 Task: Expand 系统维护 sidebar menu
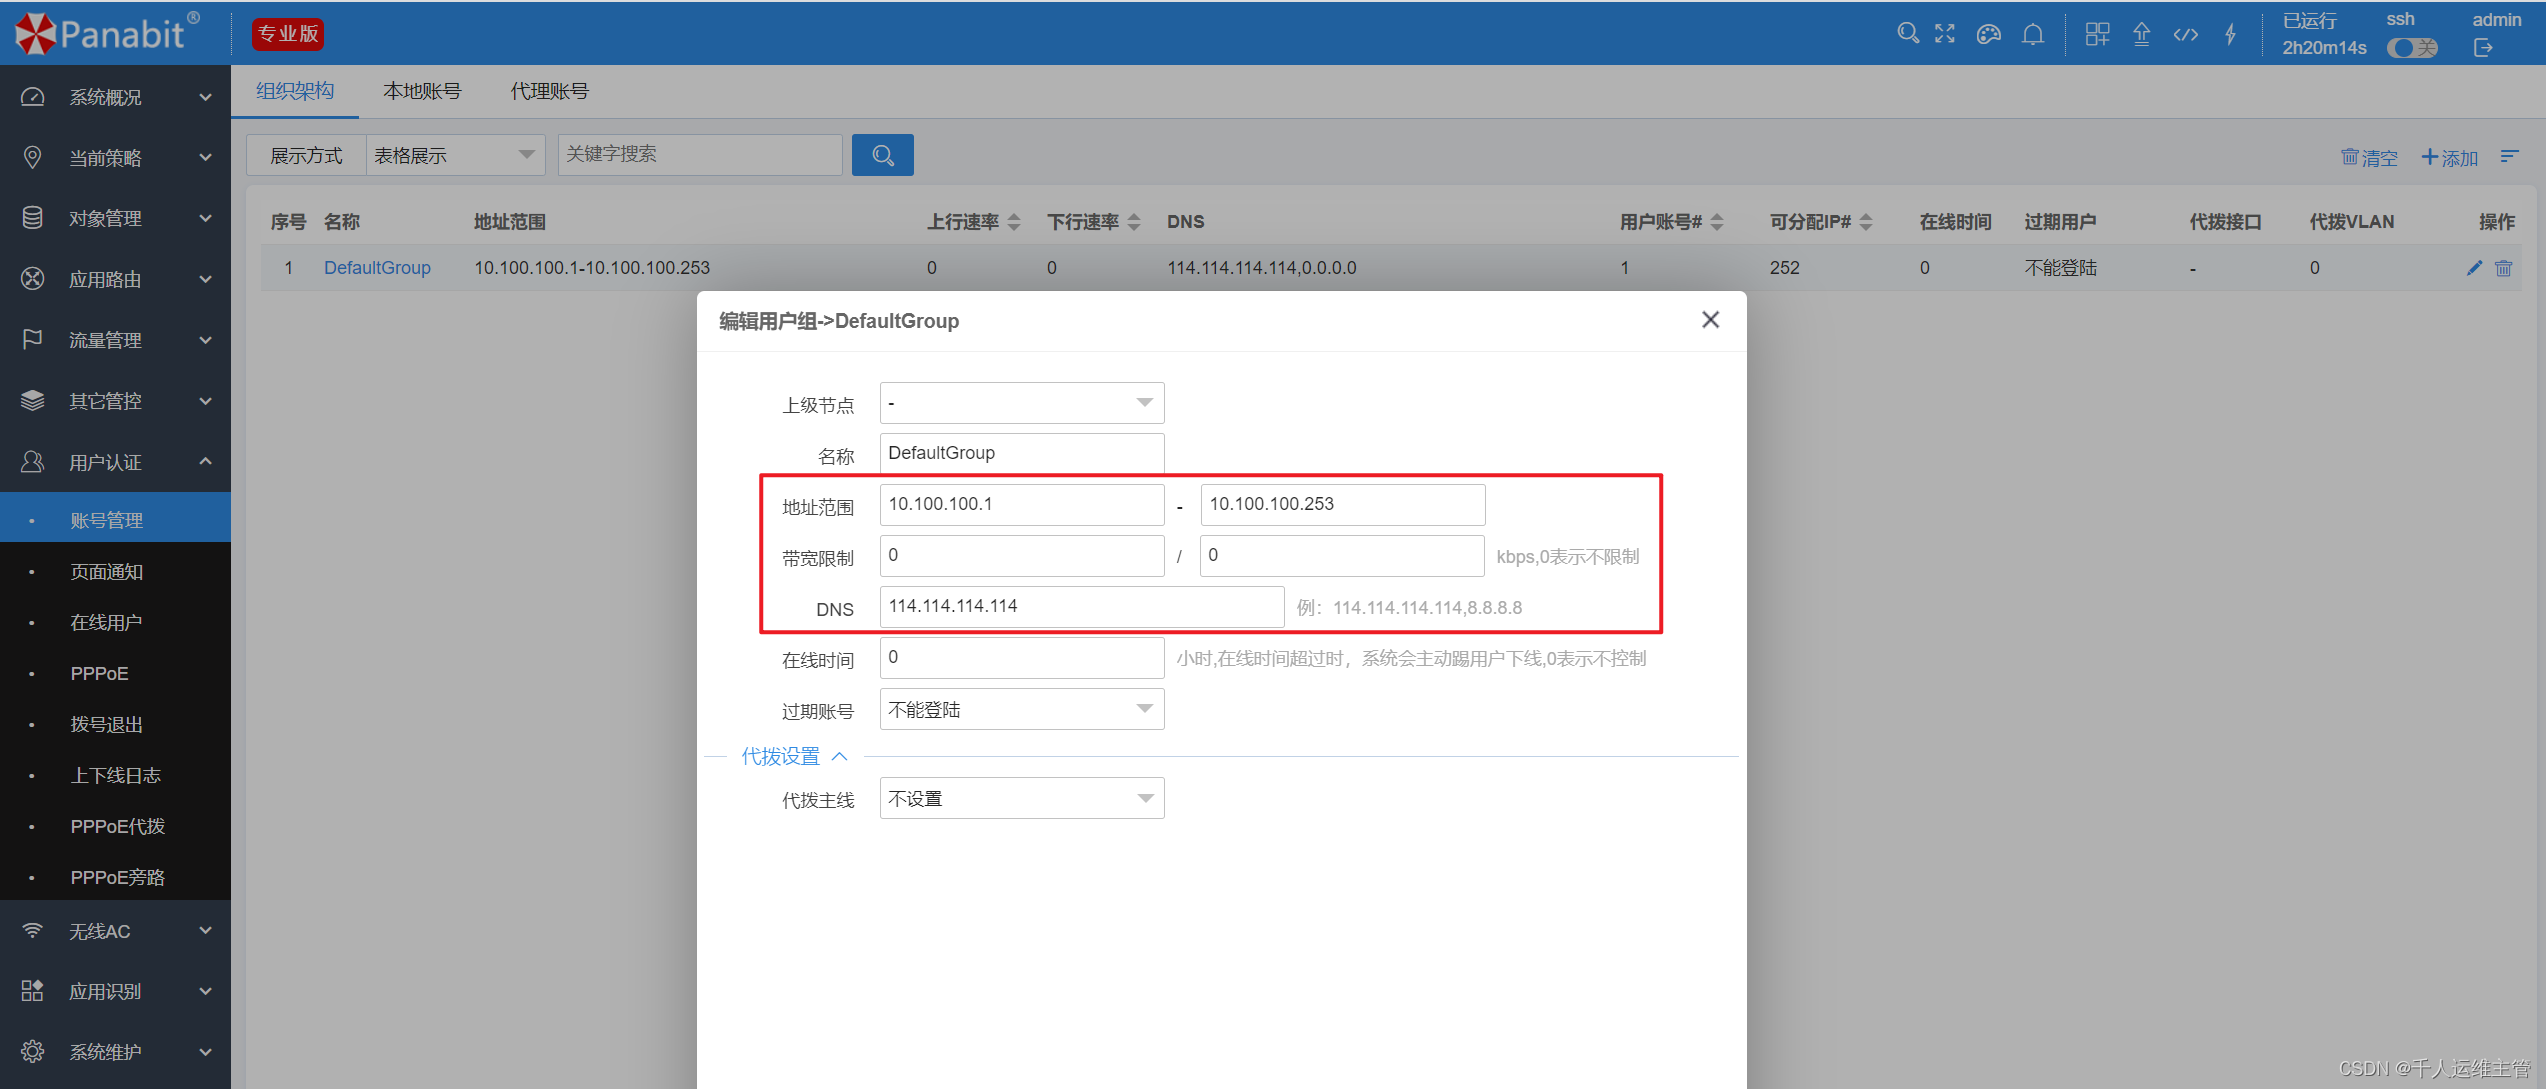(x=115, y=1052)
